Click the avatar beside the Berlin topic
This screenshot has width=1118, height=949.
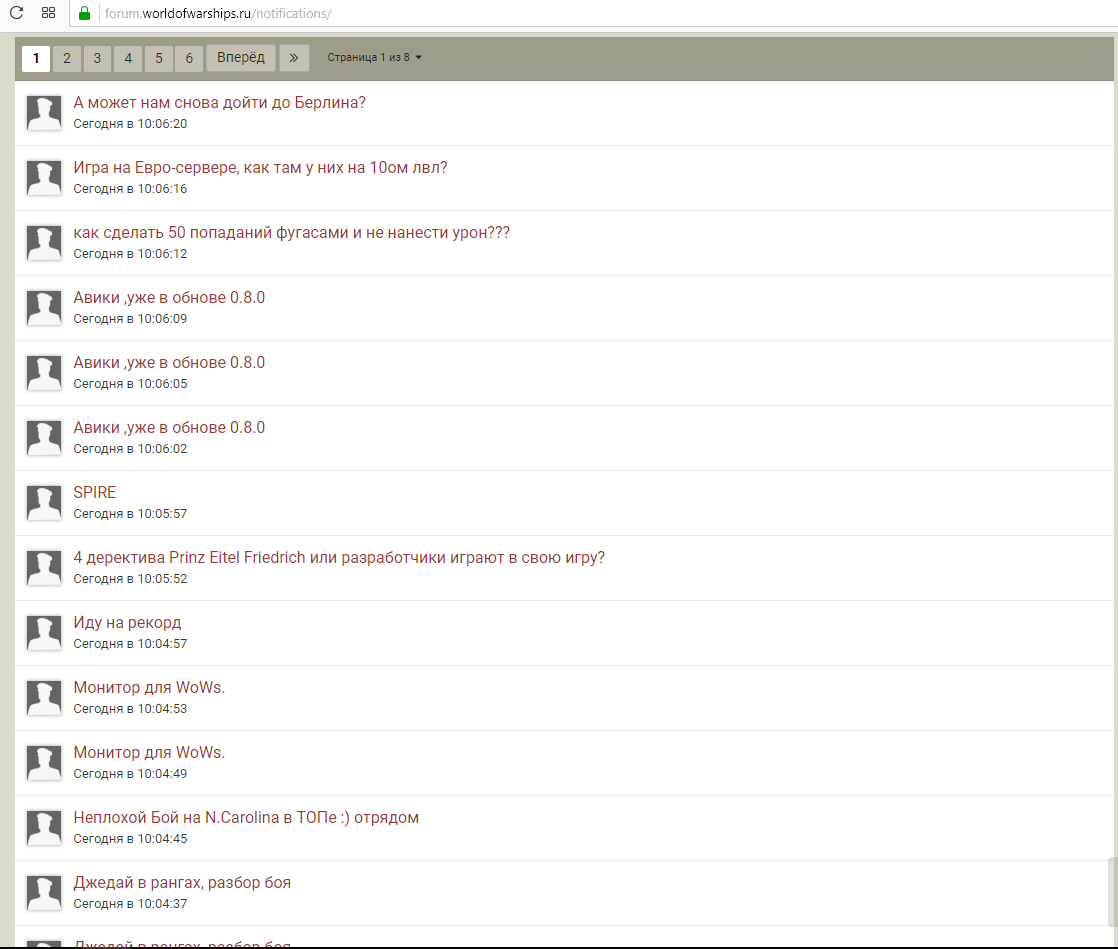pos(43,113)
